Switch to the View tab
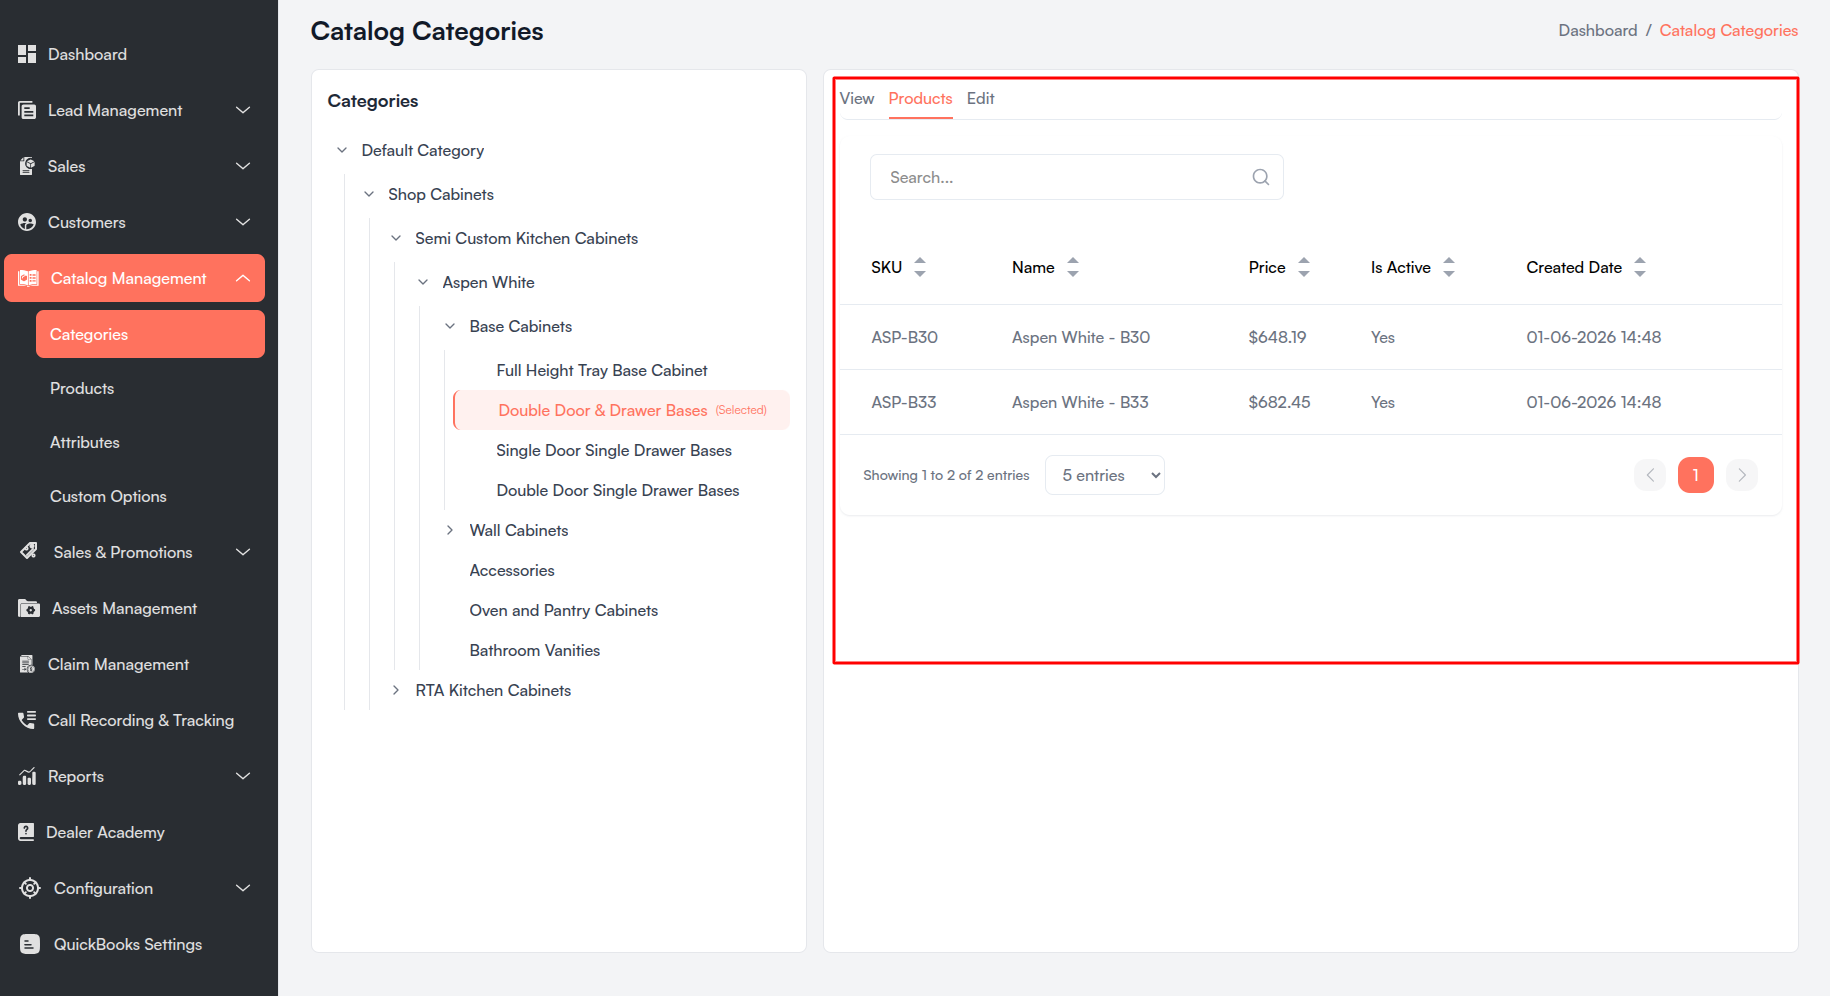This screenshot has height=996, width=1831. (x=857, y=98)
